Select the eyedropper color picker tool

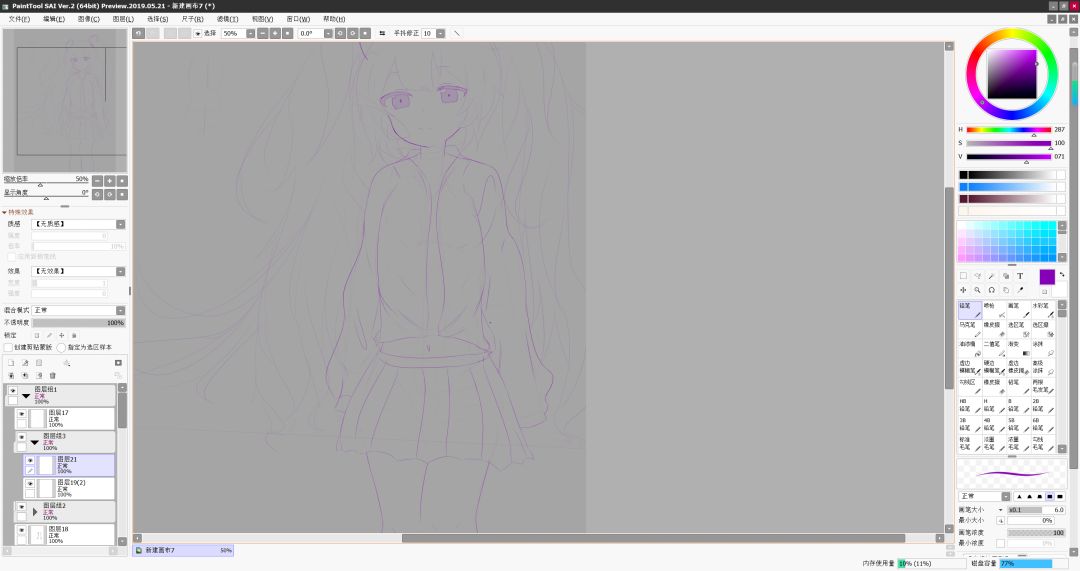pos(1020,290)
